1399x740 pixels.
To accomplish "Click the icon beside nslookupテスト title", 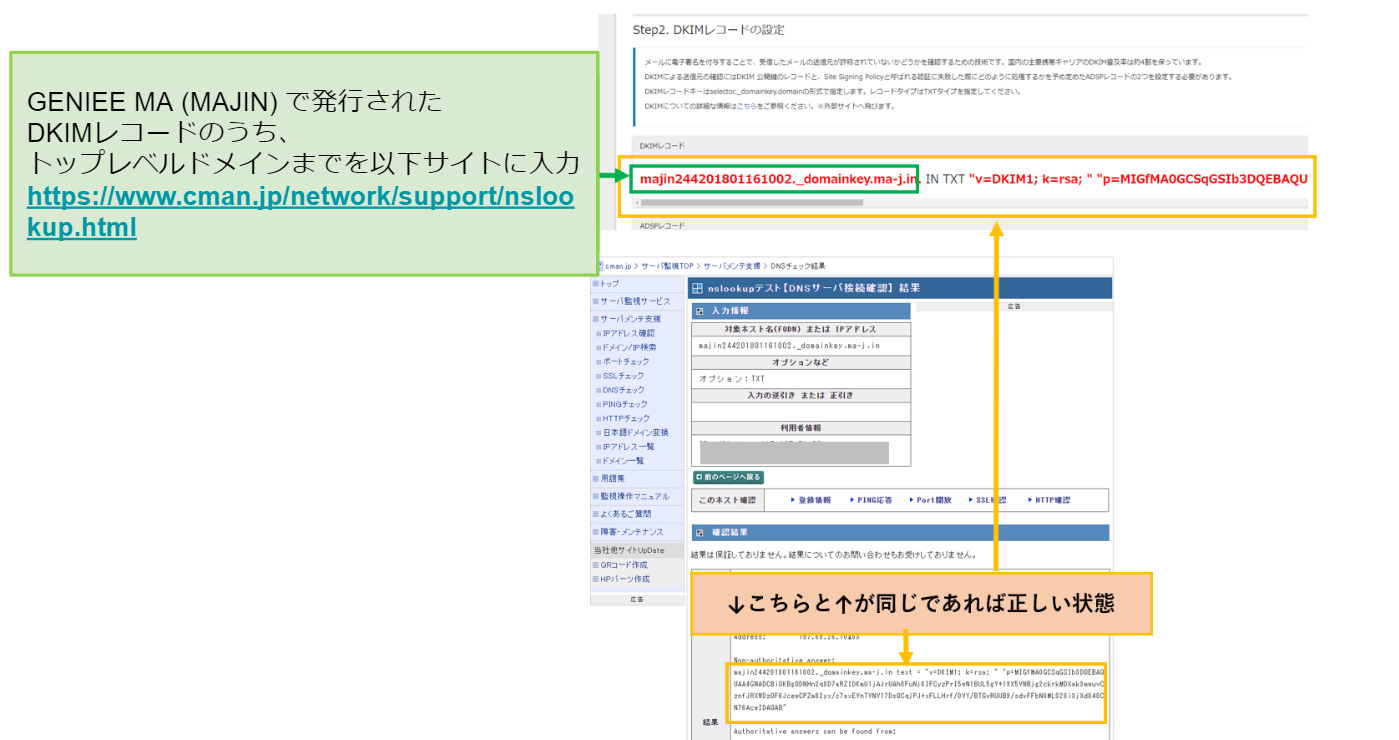I will (x=698, y=288).
